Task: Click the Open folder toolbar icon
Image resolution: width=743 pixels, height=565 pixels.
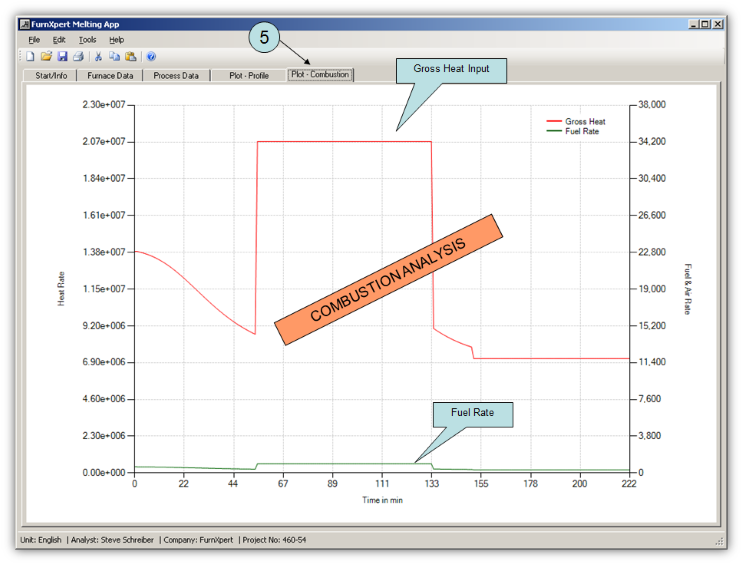Action: coord(46,56)
